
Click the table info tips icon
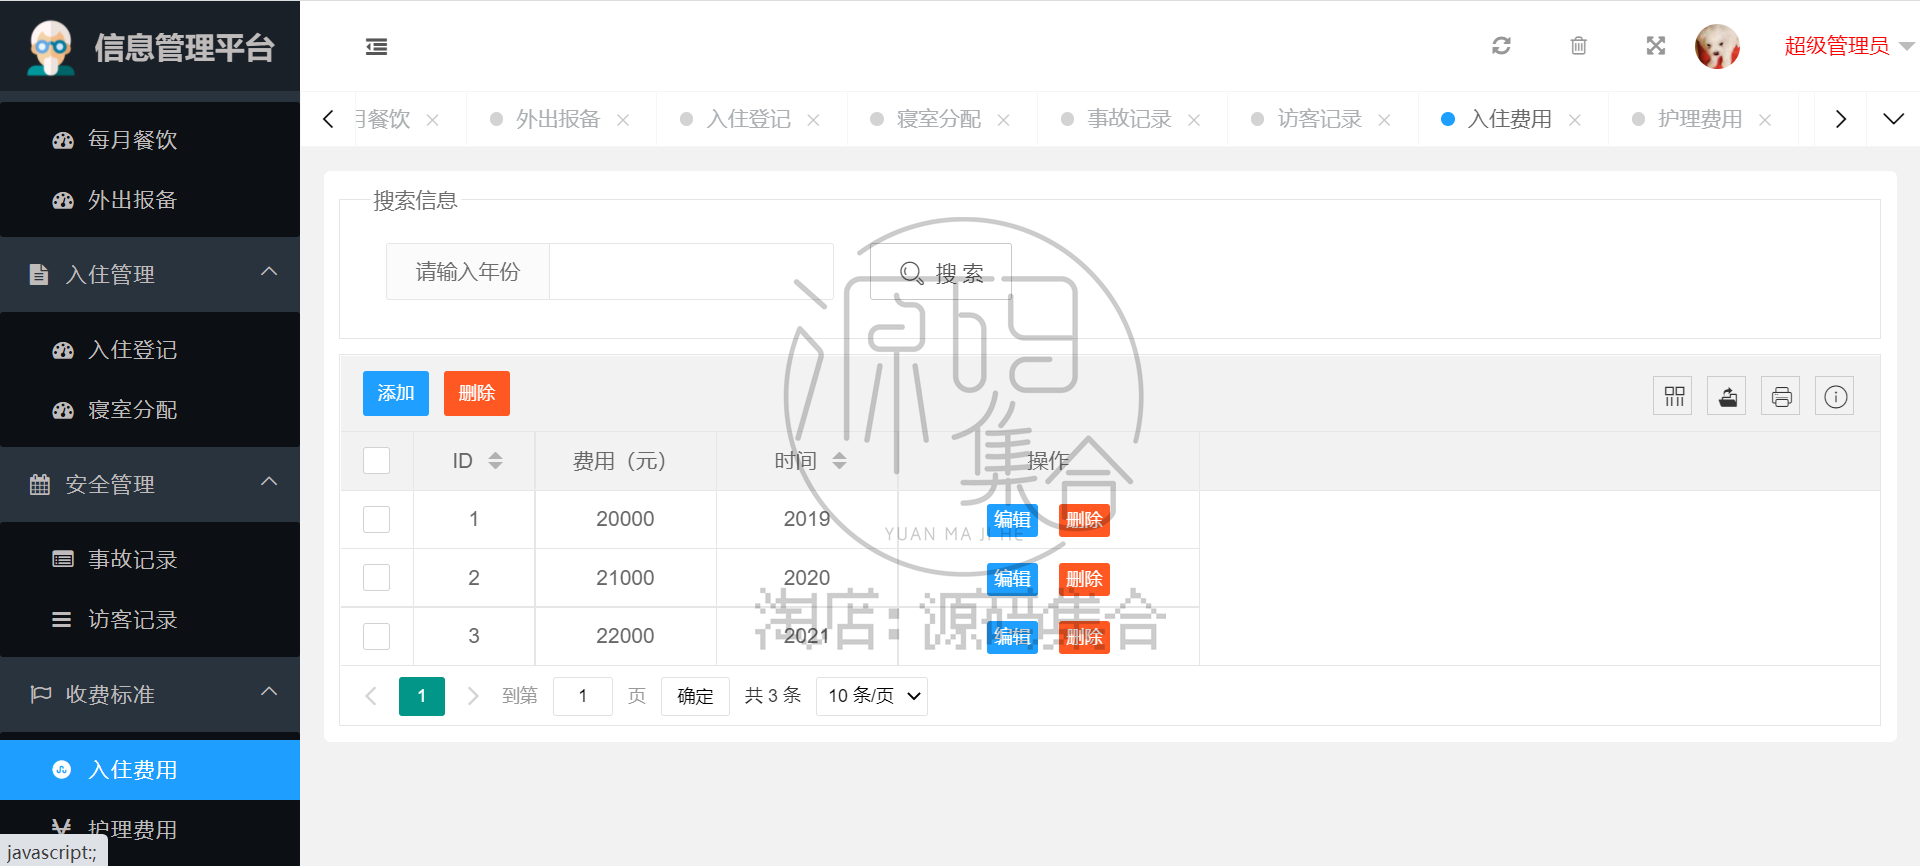1835,397
